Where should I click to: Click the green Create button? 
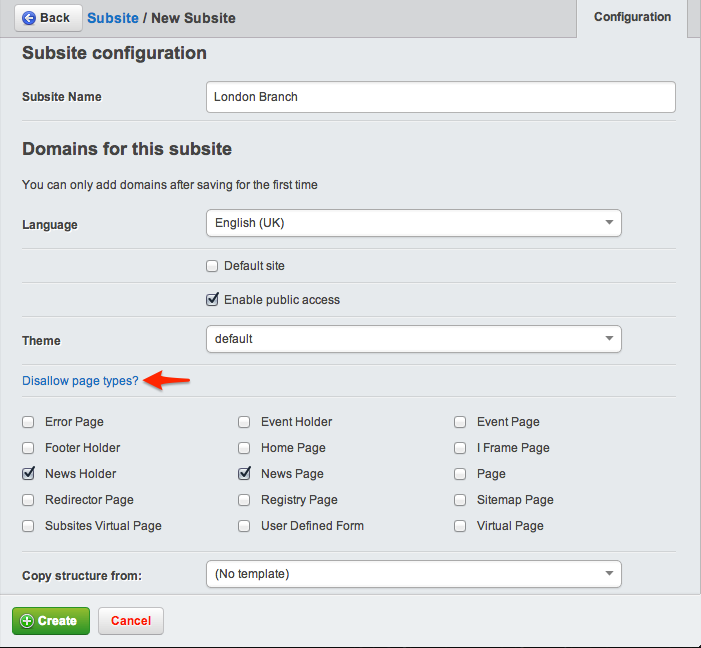click(x=51, y=621)
